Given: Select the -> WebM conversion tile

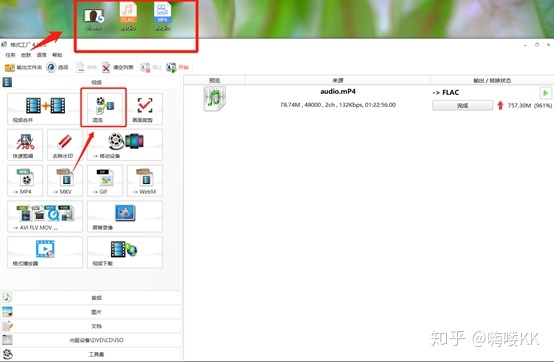Looking at the screenshot, I should (x=145, y=180).
